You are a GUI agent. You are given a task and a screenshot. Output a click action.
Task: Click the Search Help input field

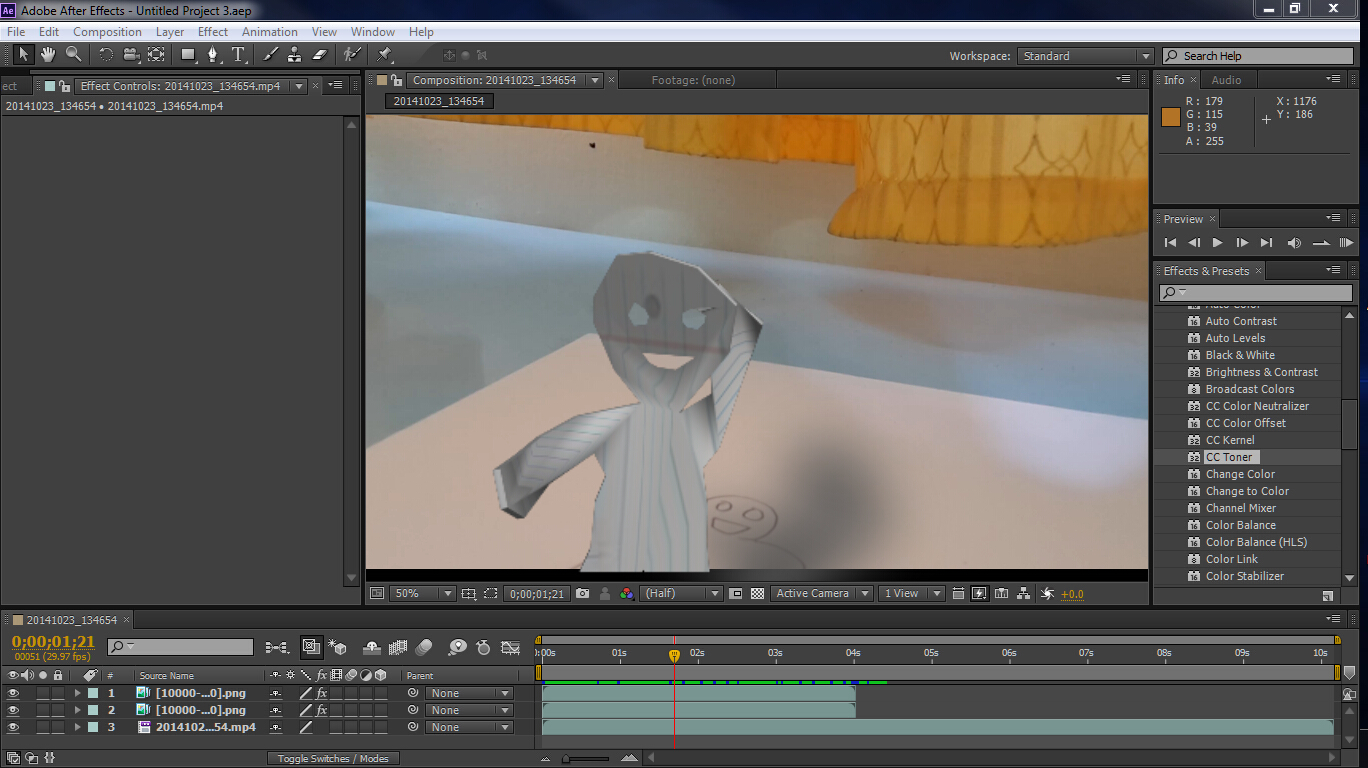[1256, 56]
